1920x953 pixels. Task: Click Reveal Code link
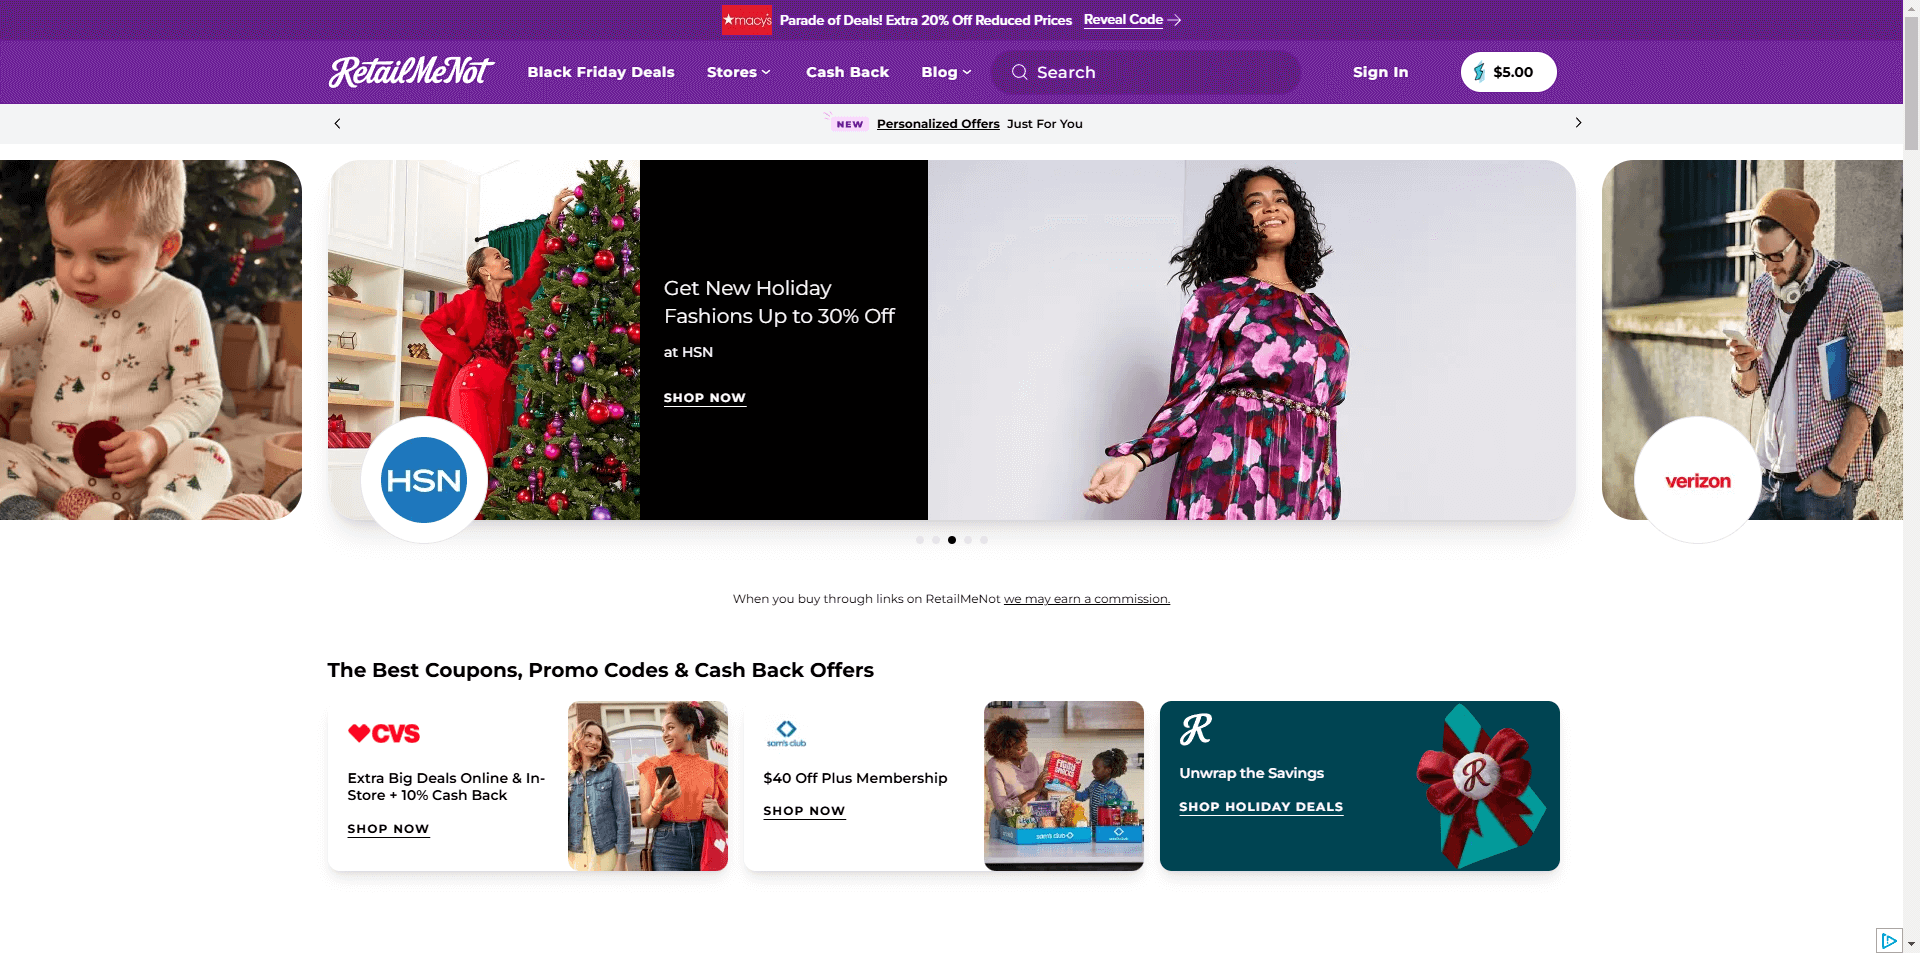pyautogui.click(x=1123, y=20)
